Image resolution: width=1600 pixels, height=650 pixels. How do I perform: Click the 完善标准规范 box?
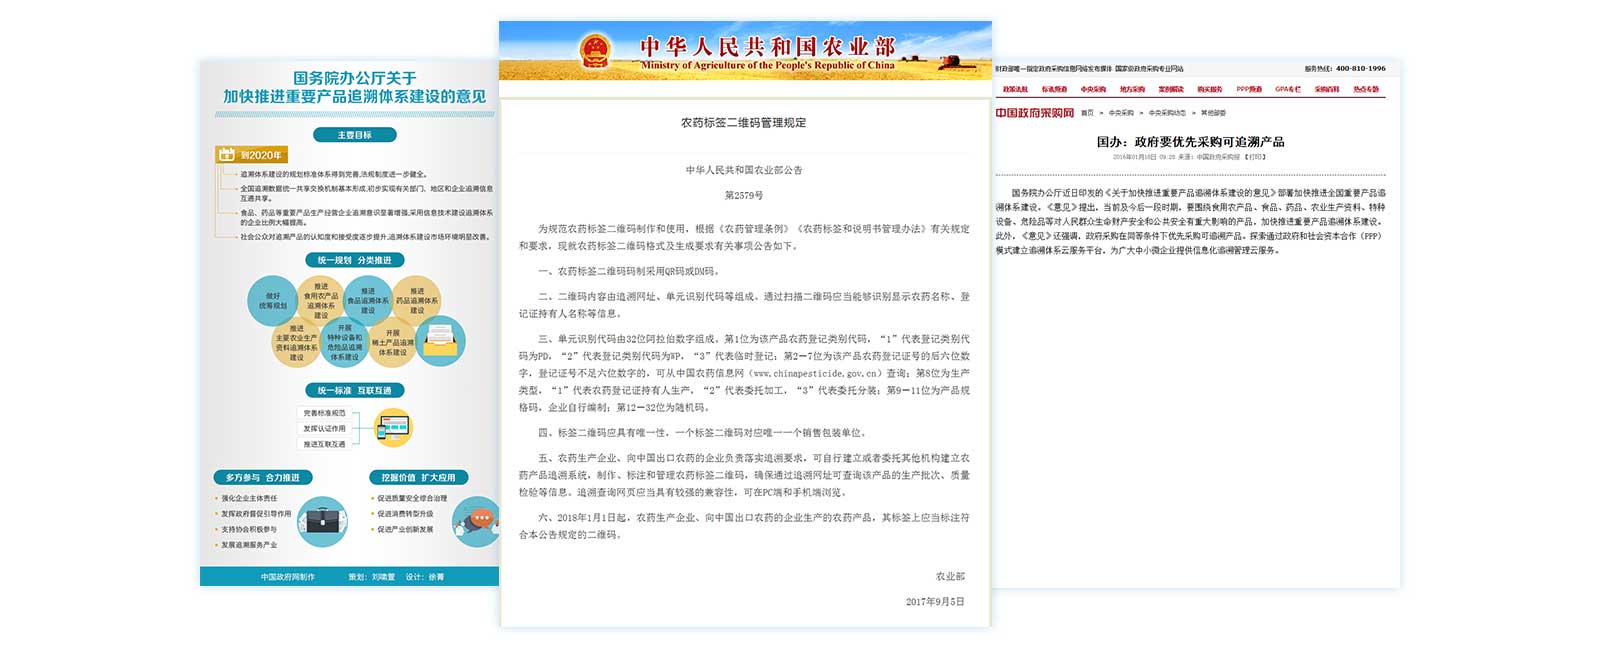[325, 413]
